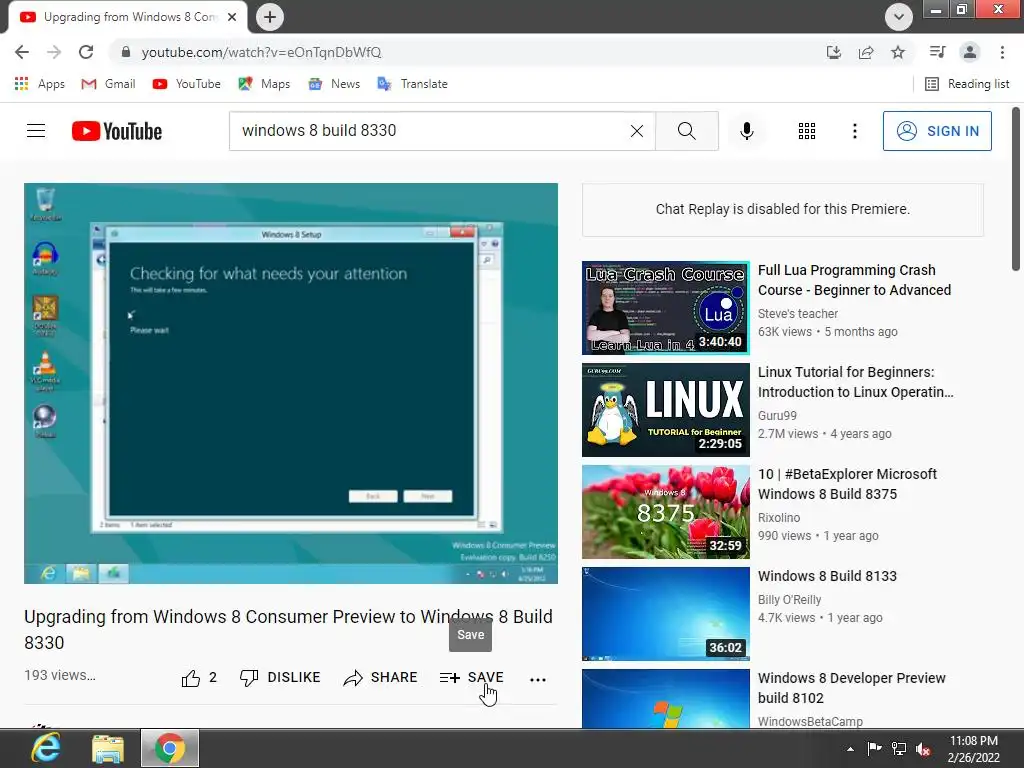
Task: Open 'Windows 8 Build 8133' title link
Action: pos(827,576)
